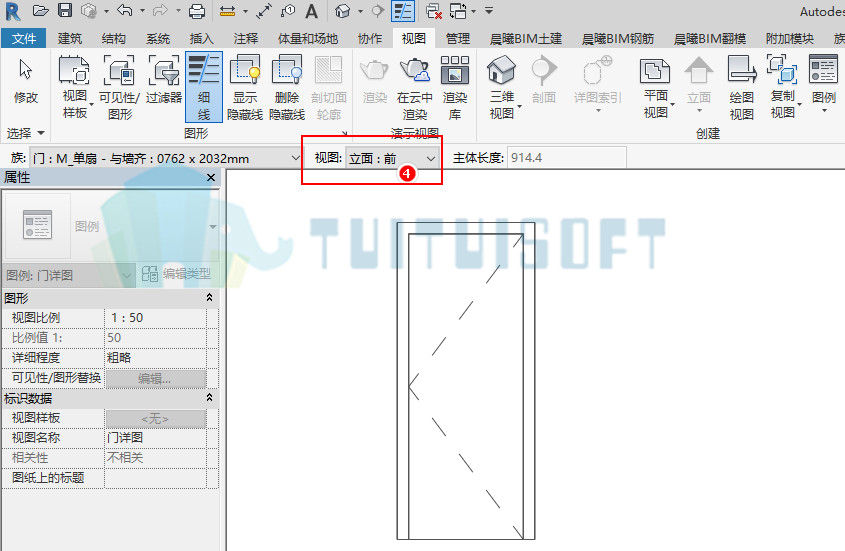Open the 图例: 门详图 instance dropdown

[68, 276]
